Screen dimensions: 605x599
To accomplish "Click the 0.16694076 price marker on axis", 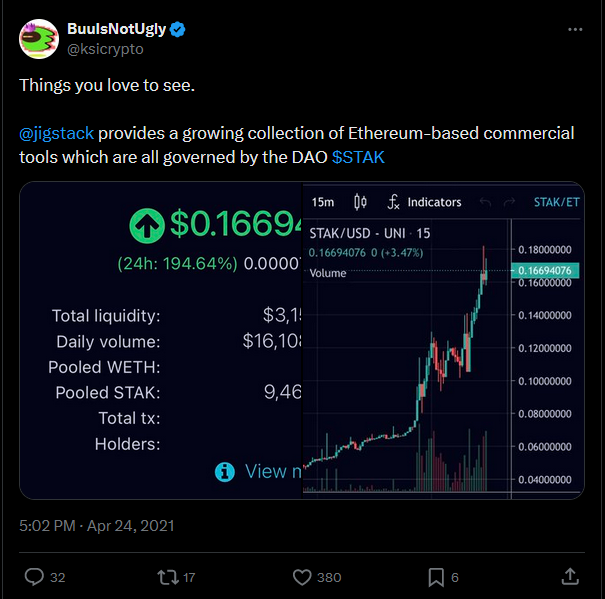I will 545,270.
